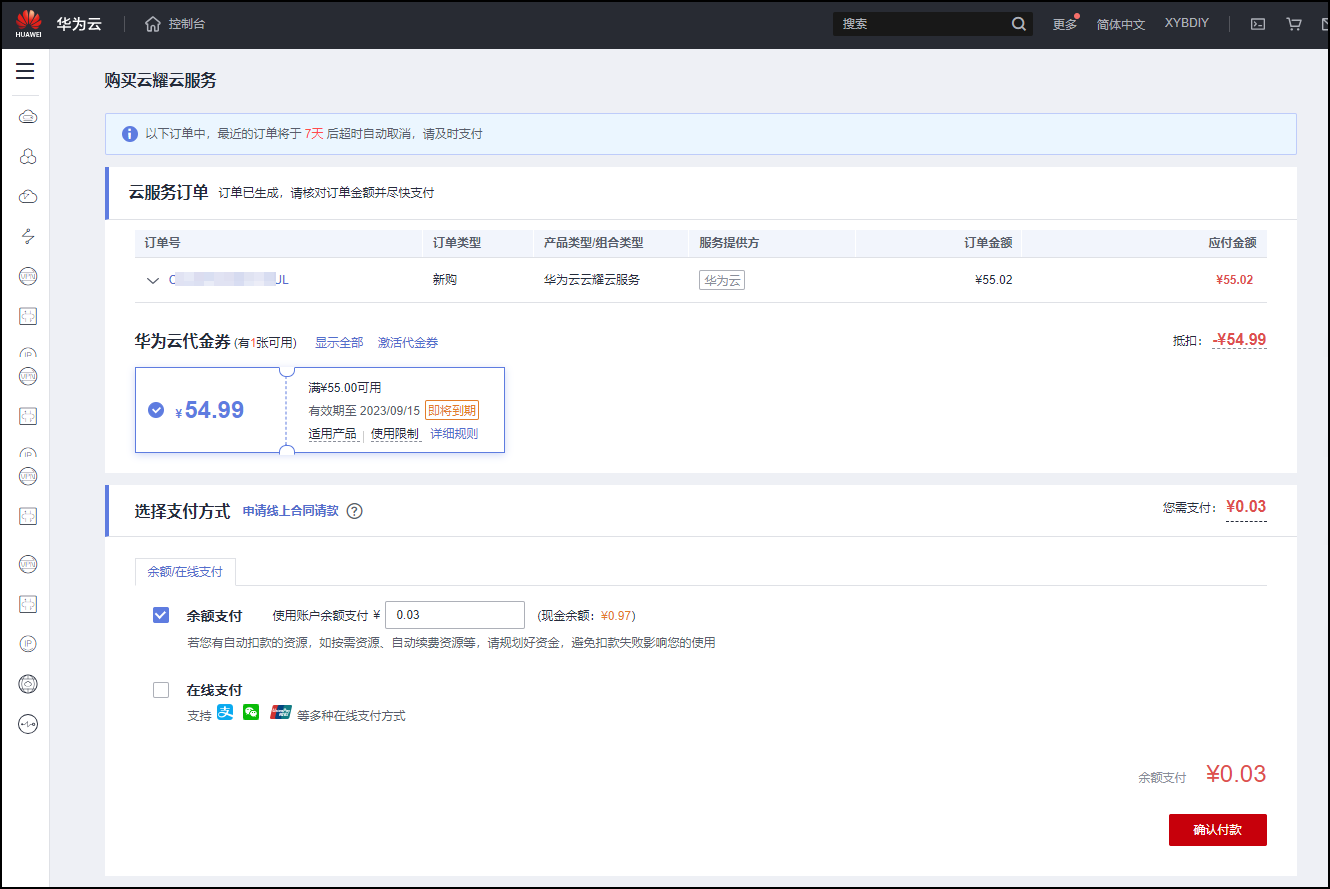This screenshot has width=1330, height=889.
Task: Click 使用限制 on the voucher
Action: 395,434
